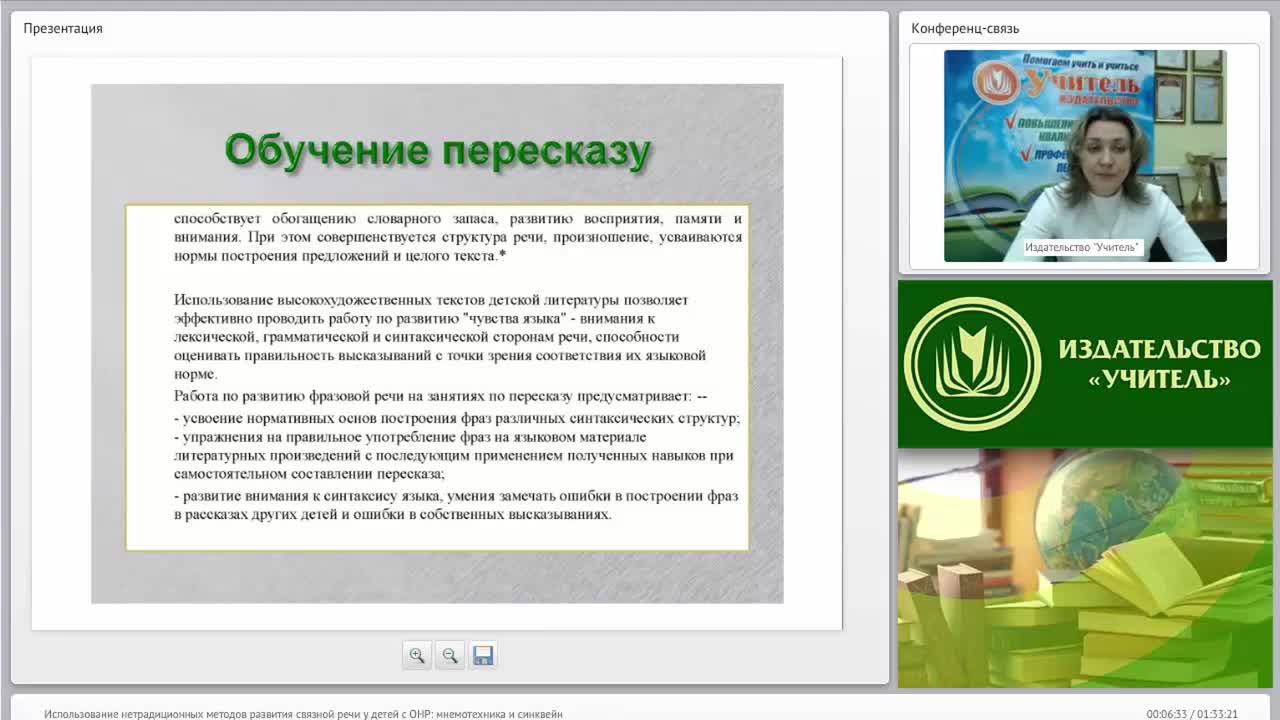Open the Издательство «Учитель» green banner
1280x720 pixels.
point(1085,364)
